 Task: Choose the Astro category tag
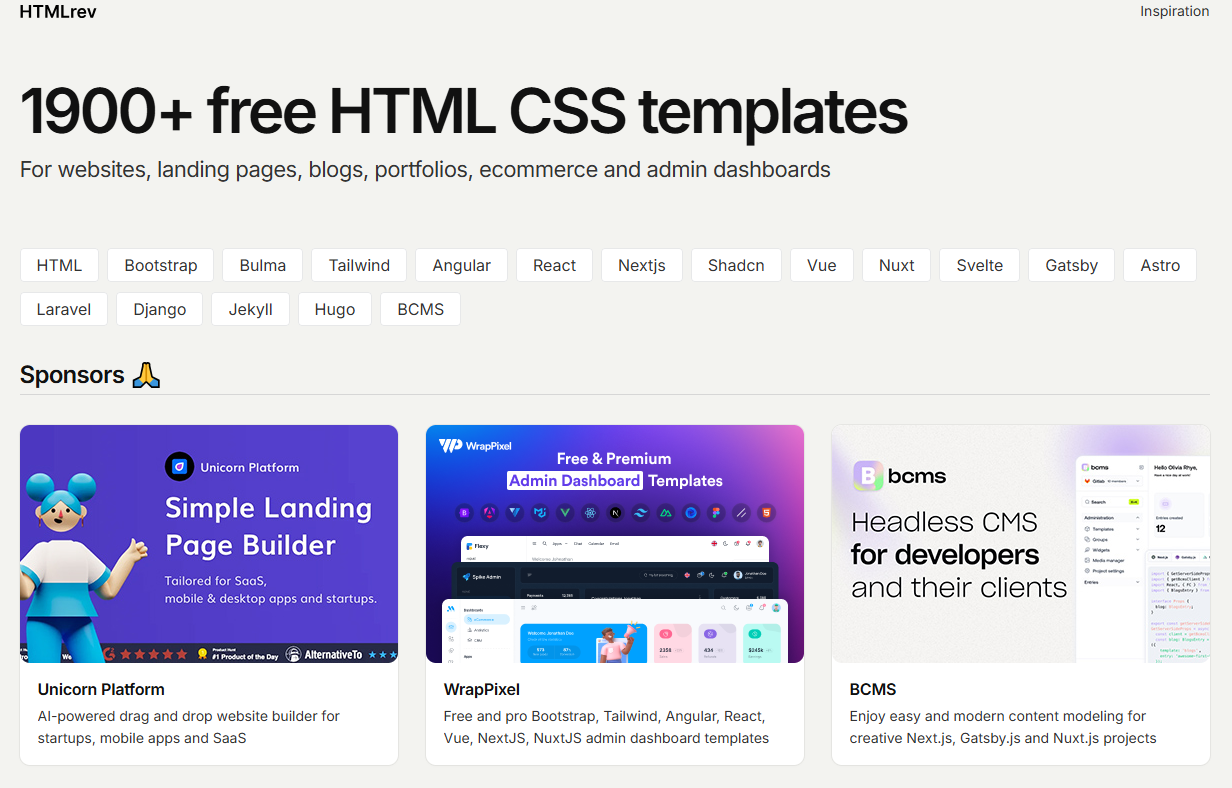tap(1160, 265)
